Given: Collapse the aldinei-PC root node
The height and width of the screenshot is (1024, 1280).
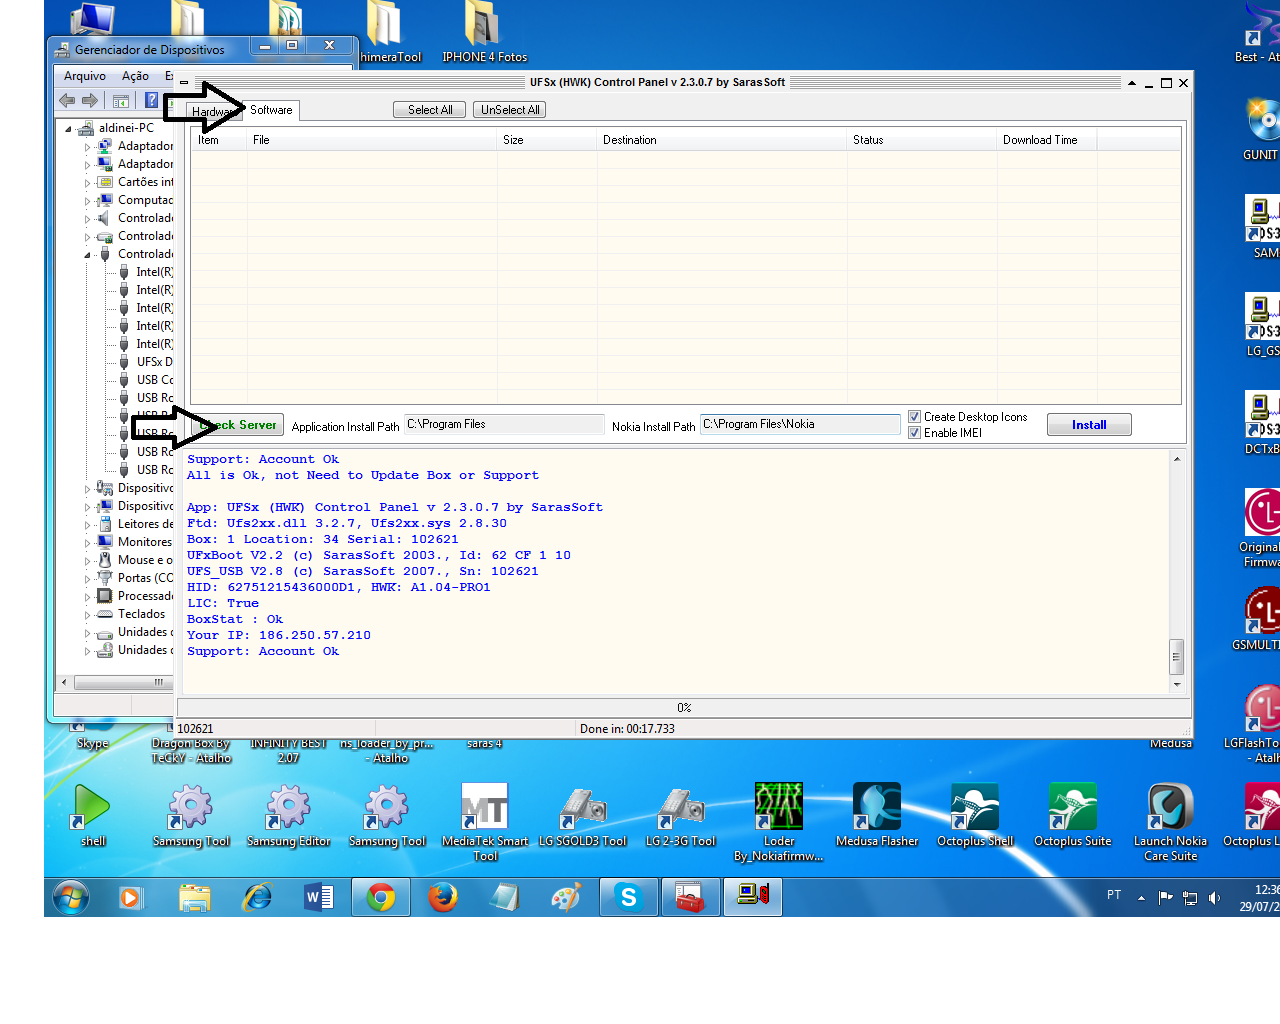Looking at the screenshot, I should click(x=68, y=129).
